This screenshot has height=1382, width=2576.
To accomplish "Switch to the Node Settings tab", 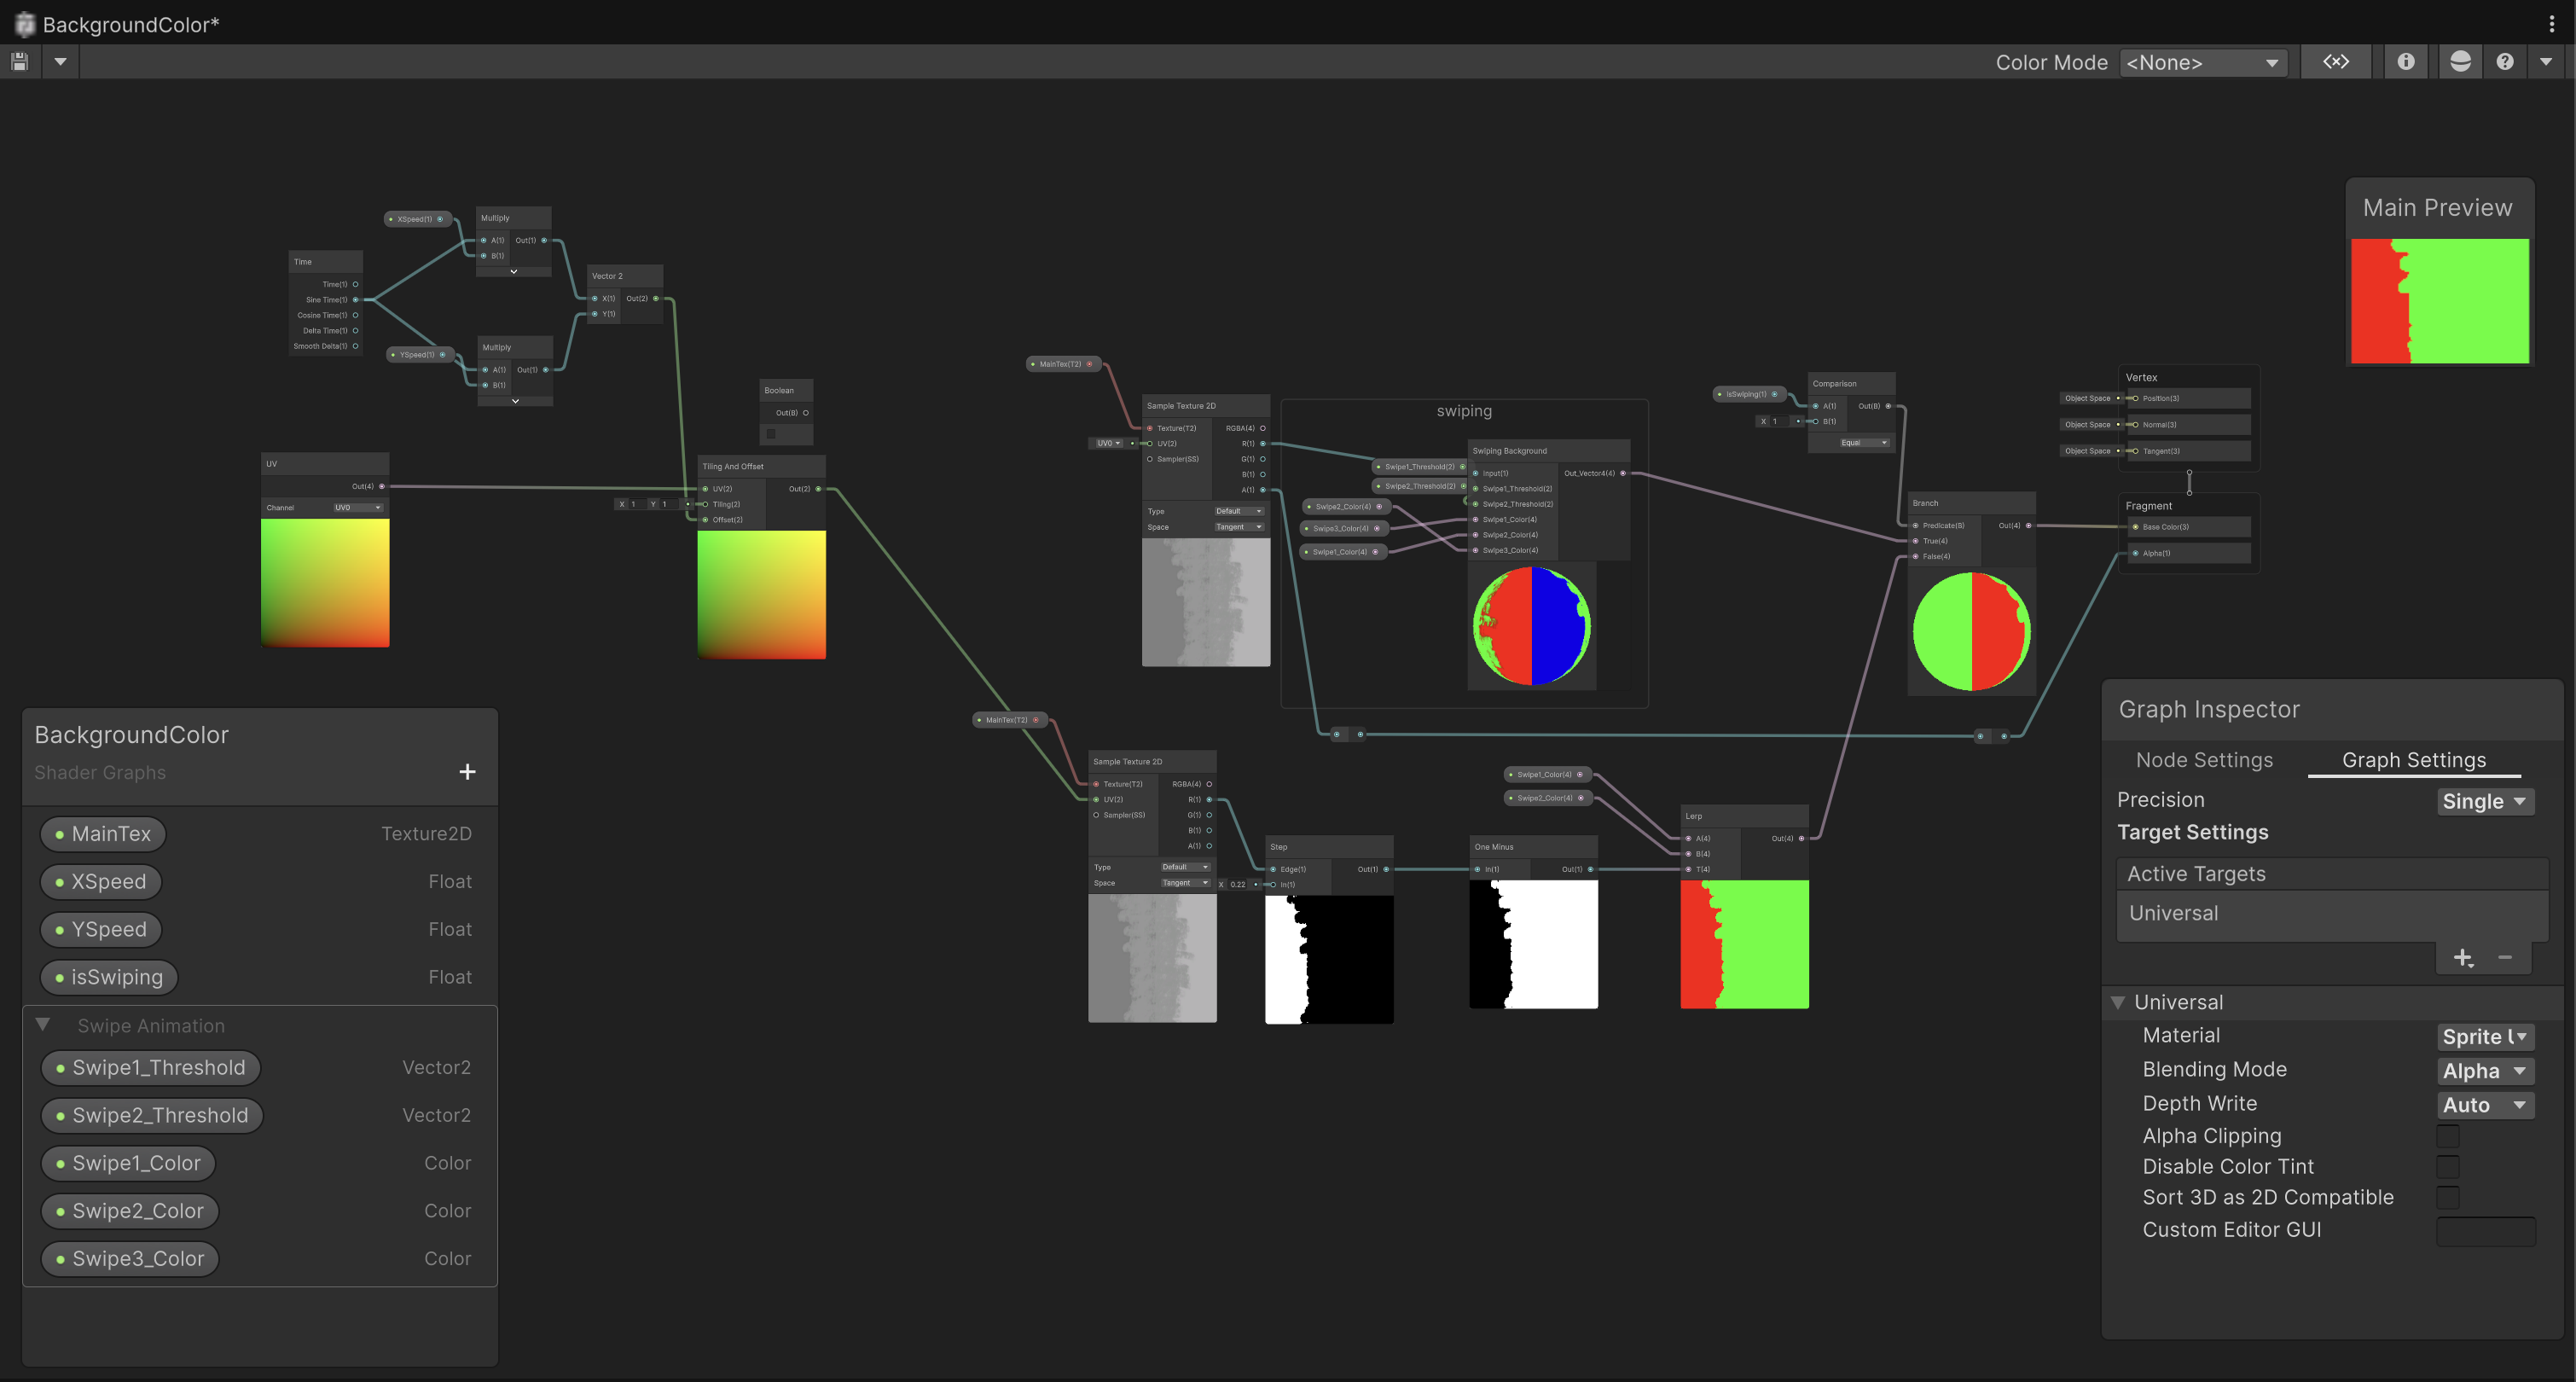I will [2204, 760].
